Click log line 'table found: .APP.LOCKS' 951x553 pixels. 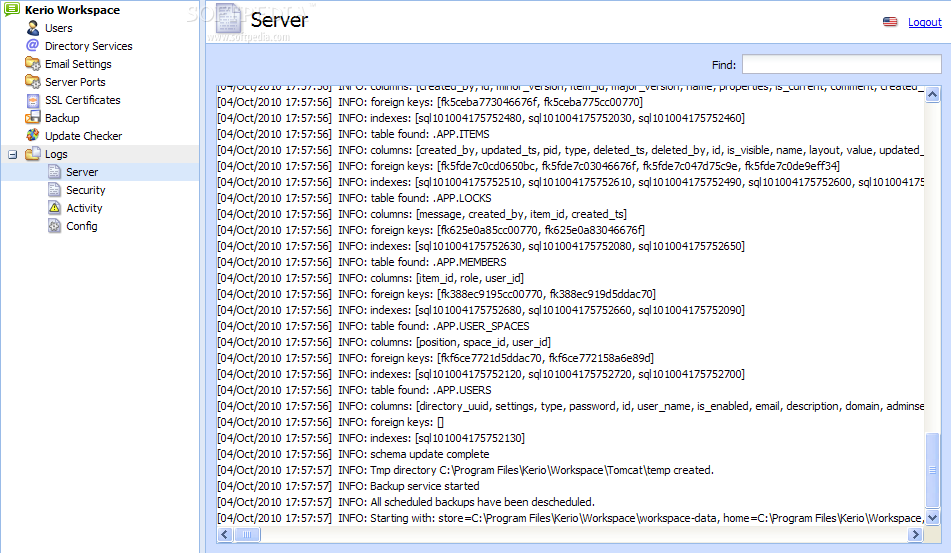point(354,198)
